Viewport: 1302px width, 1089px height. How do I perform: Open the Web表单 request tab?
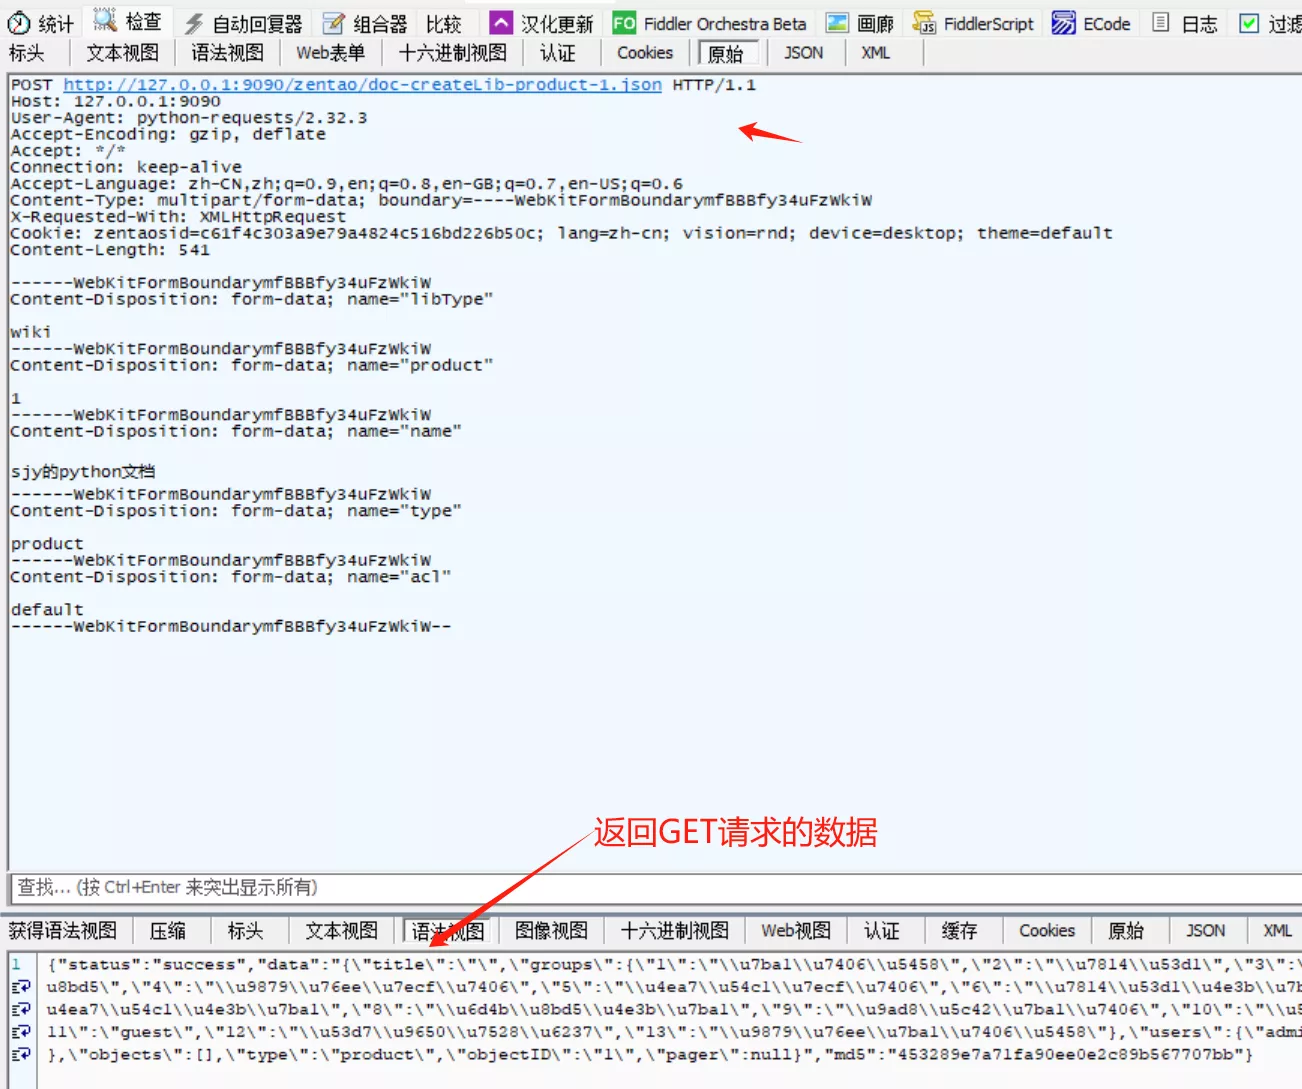[331, 53]
